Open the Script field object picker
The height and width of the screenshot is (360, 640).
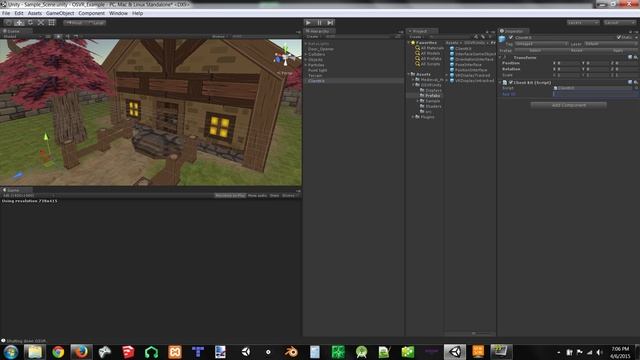click(x=636, y=88)
